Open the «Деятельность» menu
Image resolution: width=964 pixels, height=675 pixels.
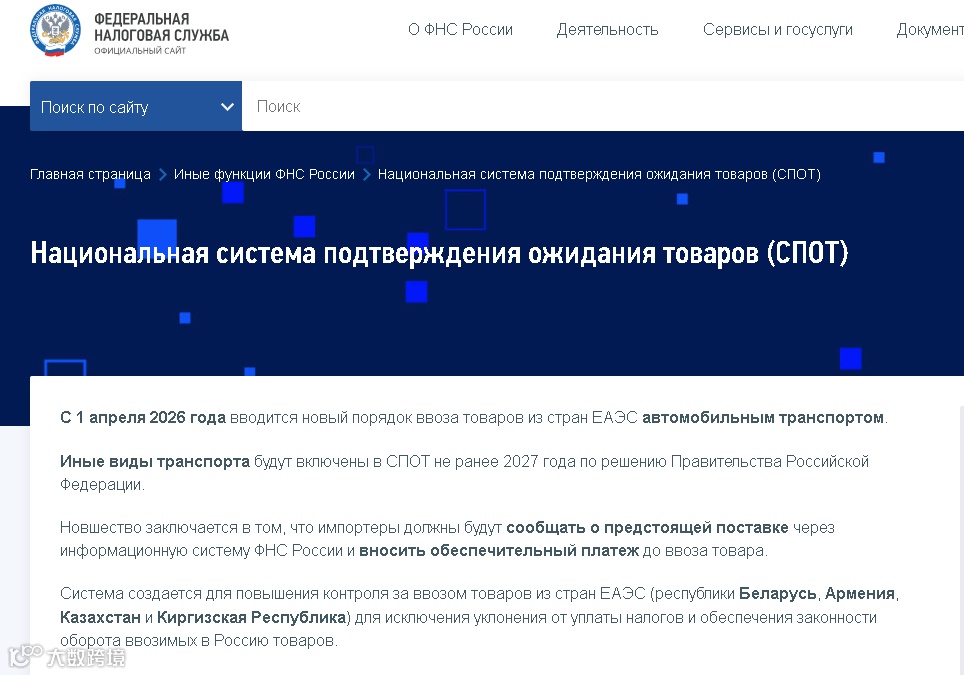pyautogui.click(x=607, y=30)
